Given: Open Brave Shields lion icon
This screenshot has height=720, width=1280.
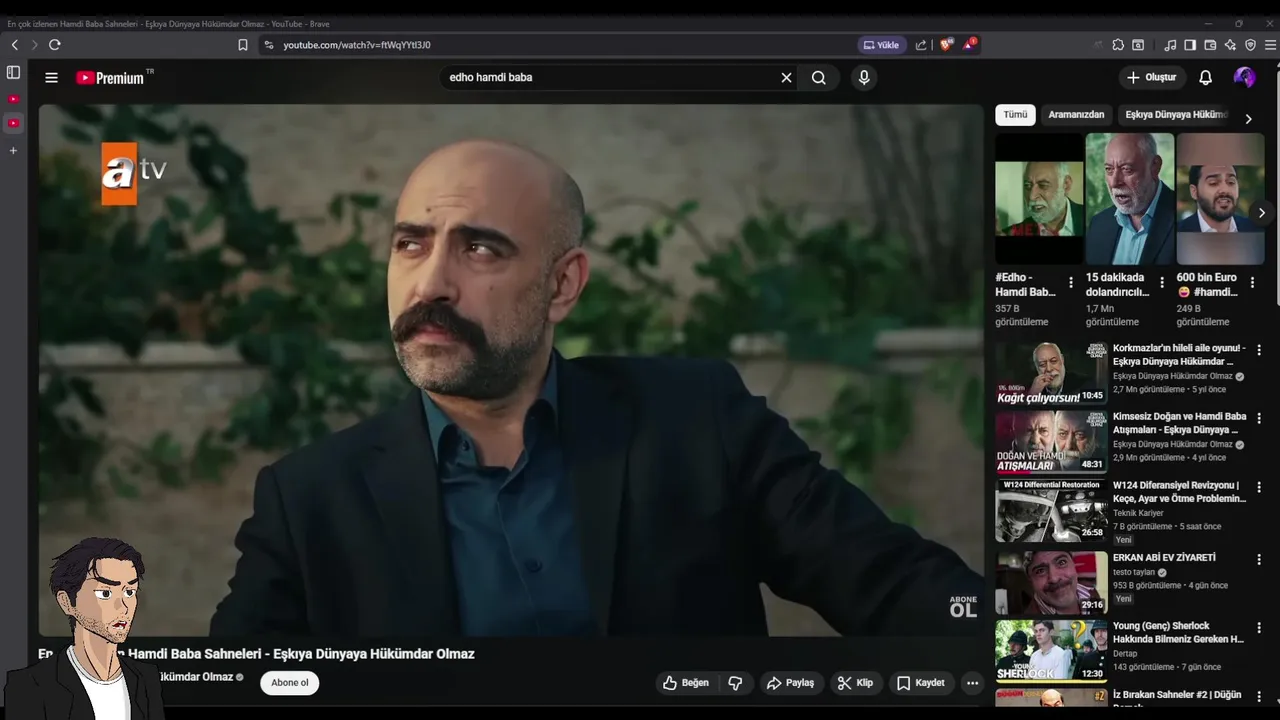Looking at the screenshot, I should click(x=946, y=44).
